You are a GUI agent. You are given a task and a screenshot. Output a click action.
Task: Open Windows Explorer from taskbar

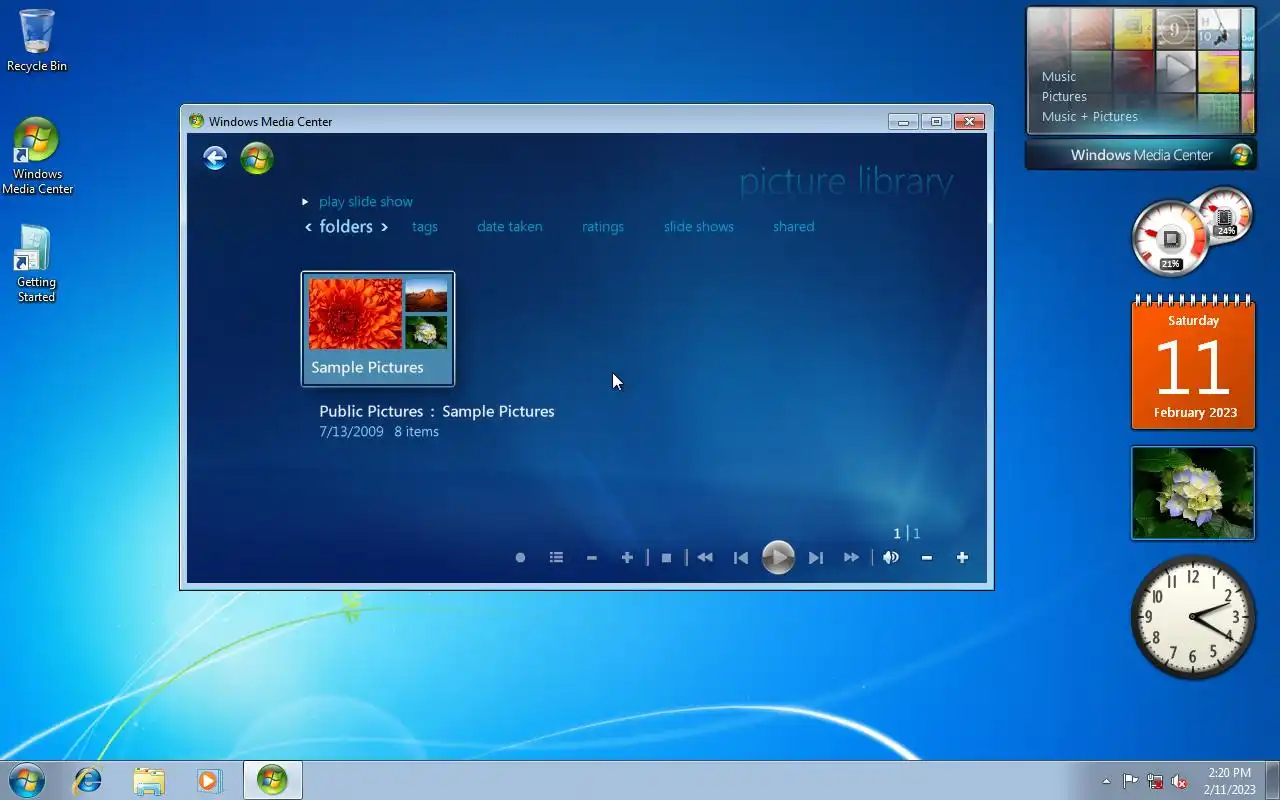(149, 780)
